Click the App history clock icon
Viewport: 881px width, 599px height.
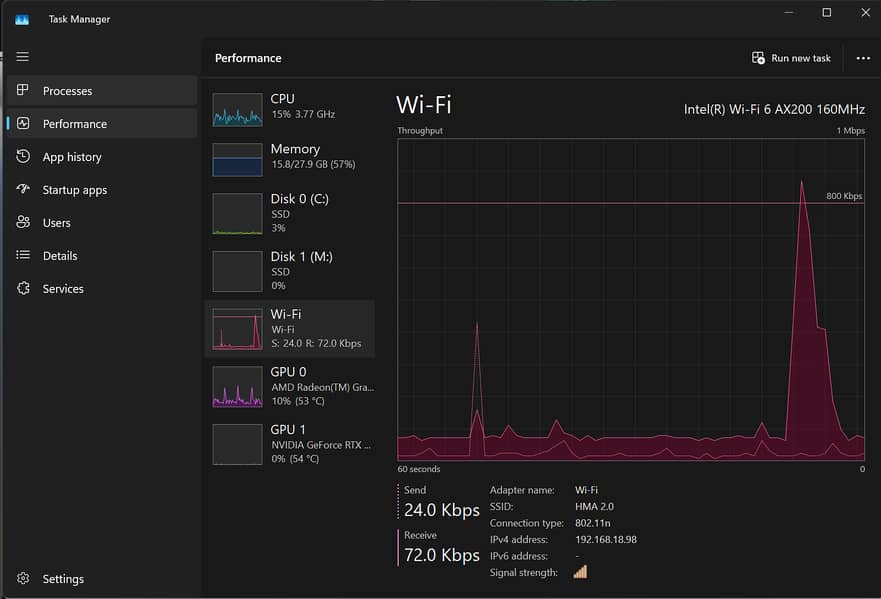click(x=23, y=157)
